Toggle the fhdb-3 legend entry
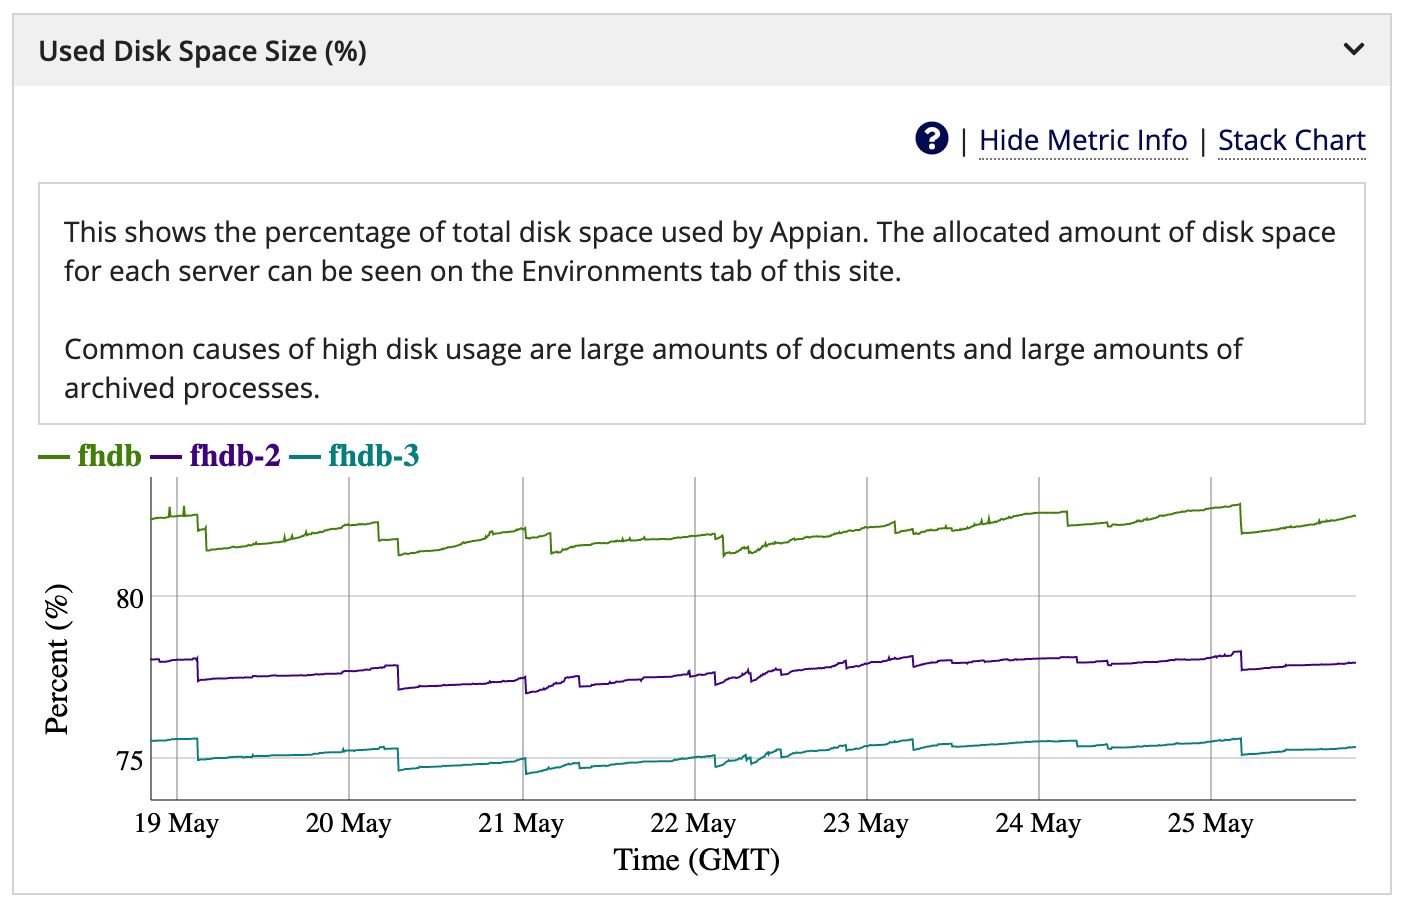The height and width of the screenshot is (914, 1408). 355,456
